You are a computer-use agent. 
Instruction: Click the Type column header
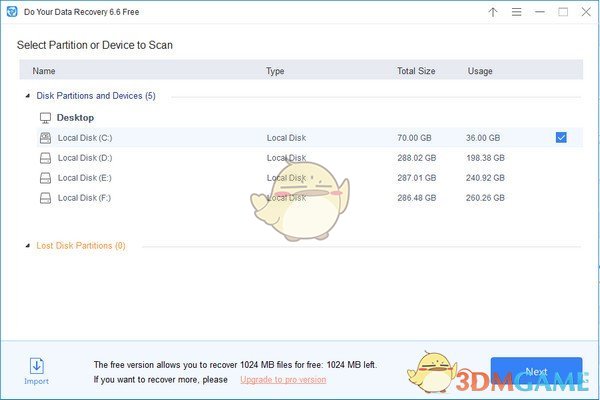[x=275, y=71]
